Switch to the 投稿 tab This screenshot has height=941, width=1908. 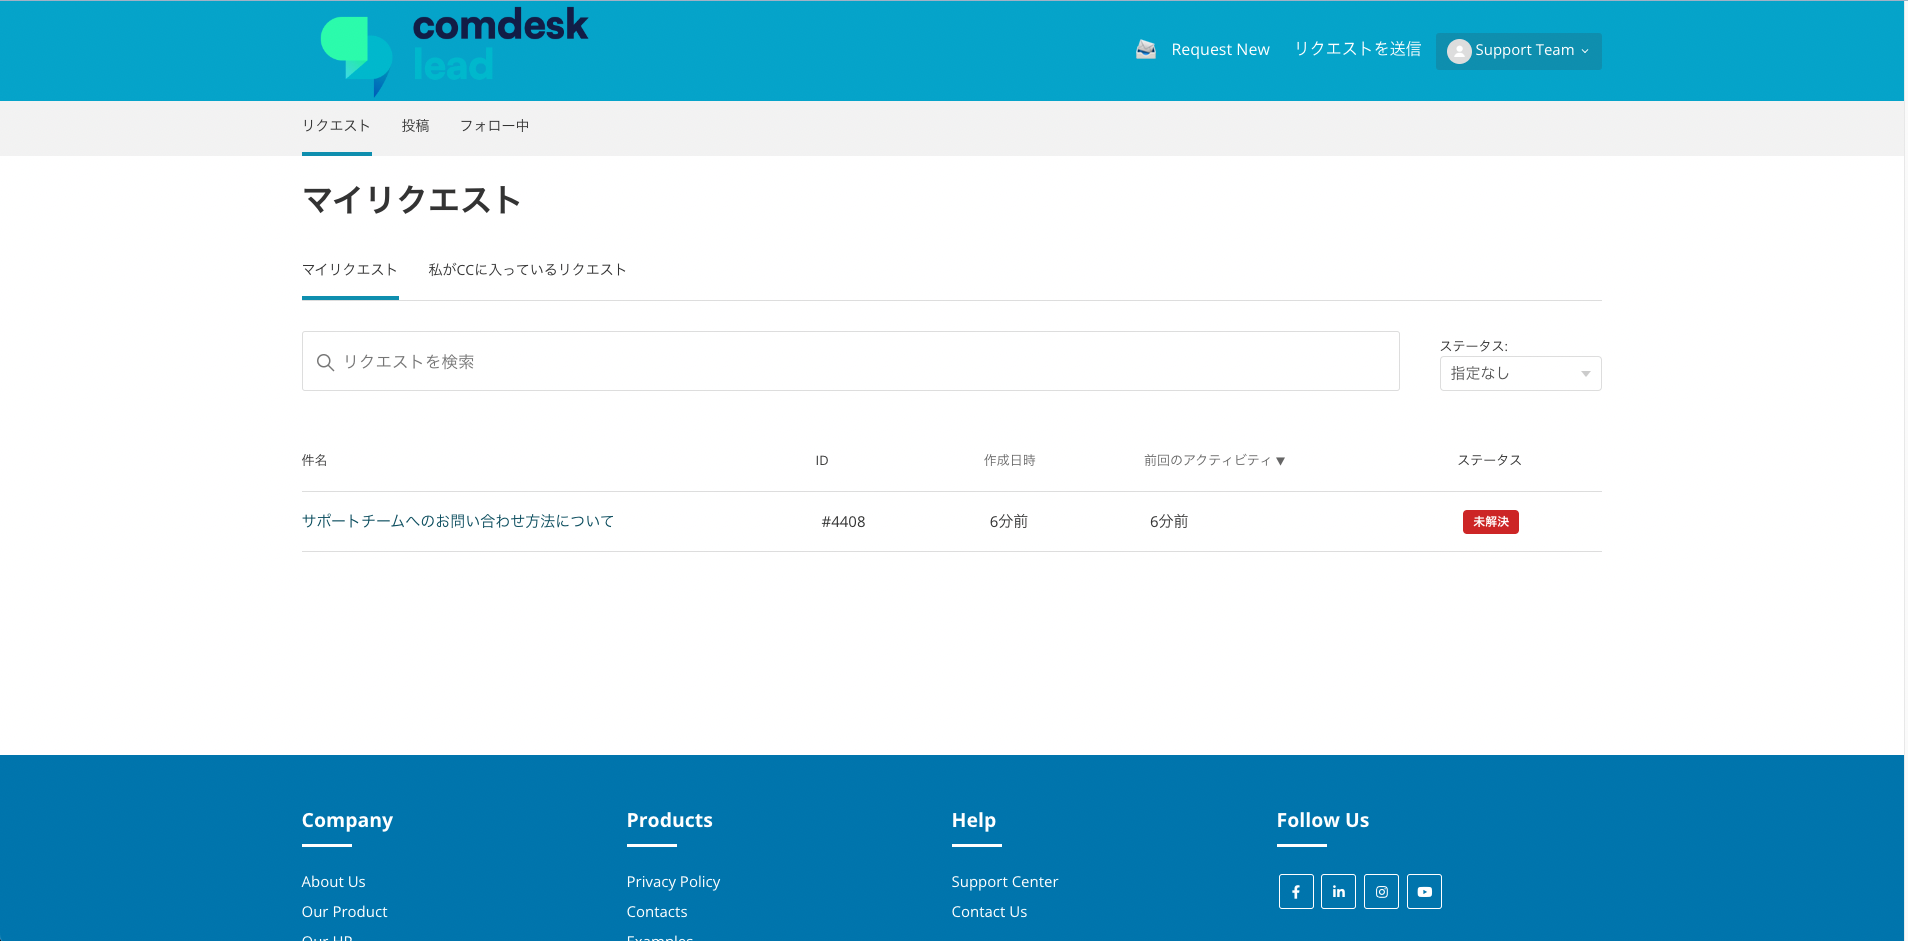[x=415, y=125]
